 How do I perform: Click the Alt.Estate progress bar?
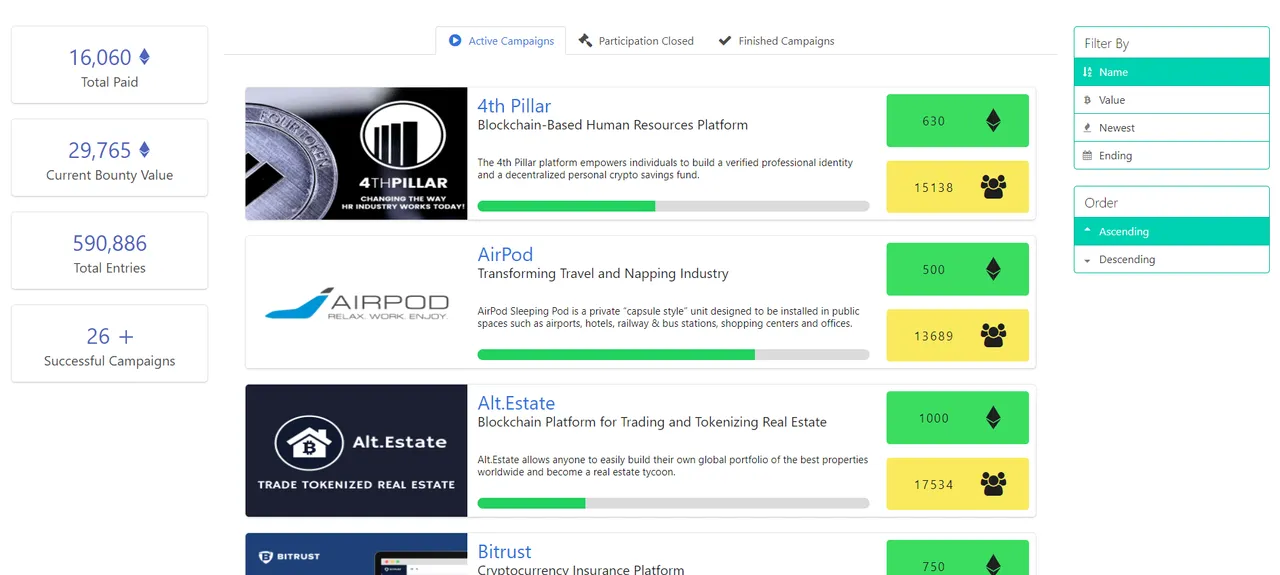673,503
